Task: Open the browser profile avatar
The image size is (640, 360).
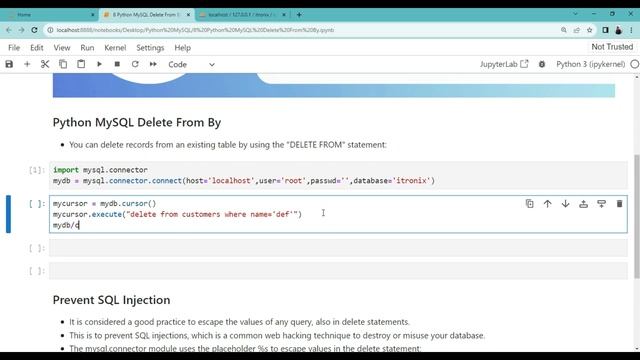Action: [618, 30]
